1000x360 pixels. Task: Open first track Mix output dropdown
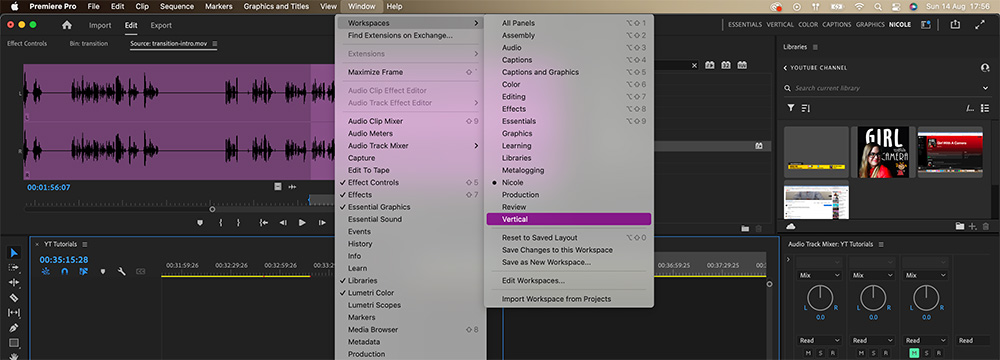(x=820, y=275)
